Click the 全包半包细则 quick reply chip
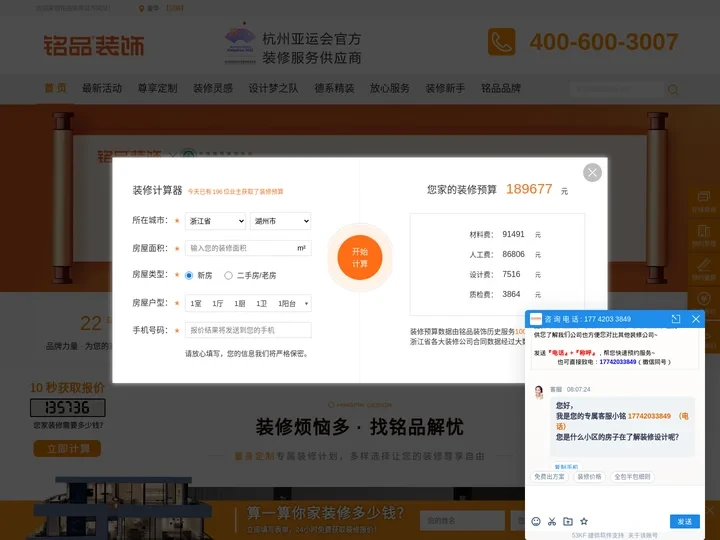Viewport: 720px width, 540px height. [632, 477]
